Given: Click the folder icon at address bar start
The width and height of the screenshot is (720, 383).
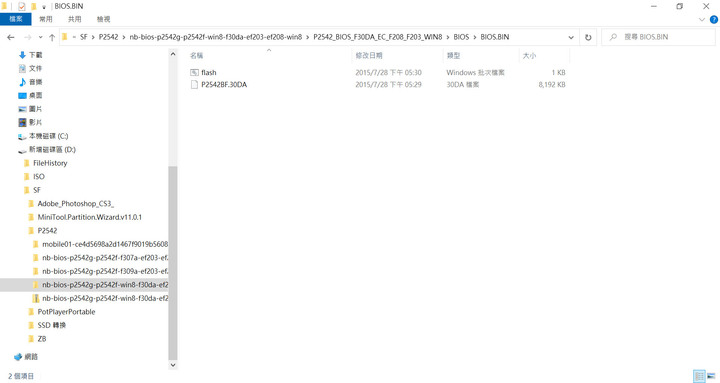Looking at the screenshot, I should pos(65,37).
